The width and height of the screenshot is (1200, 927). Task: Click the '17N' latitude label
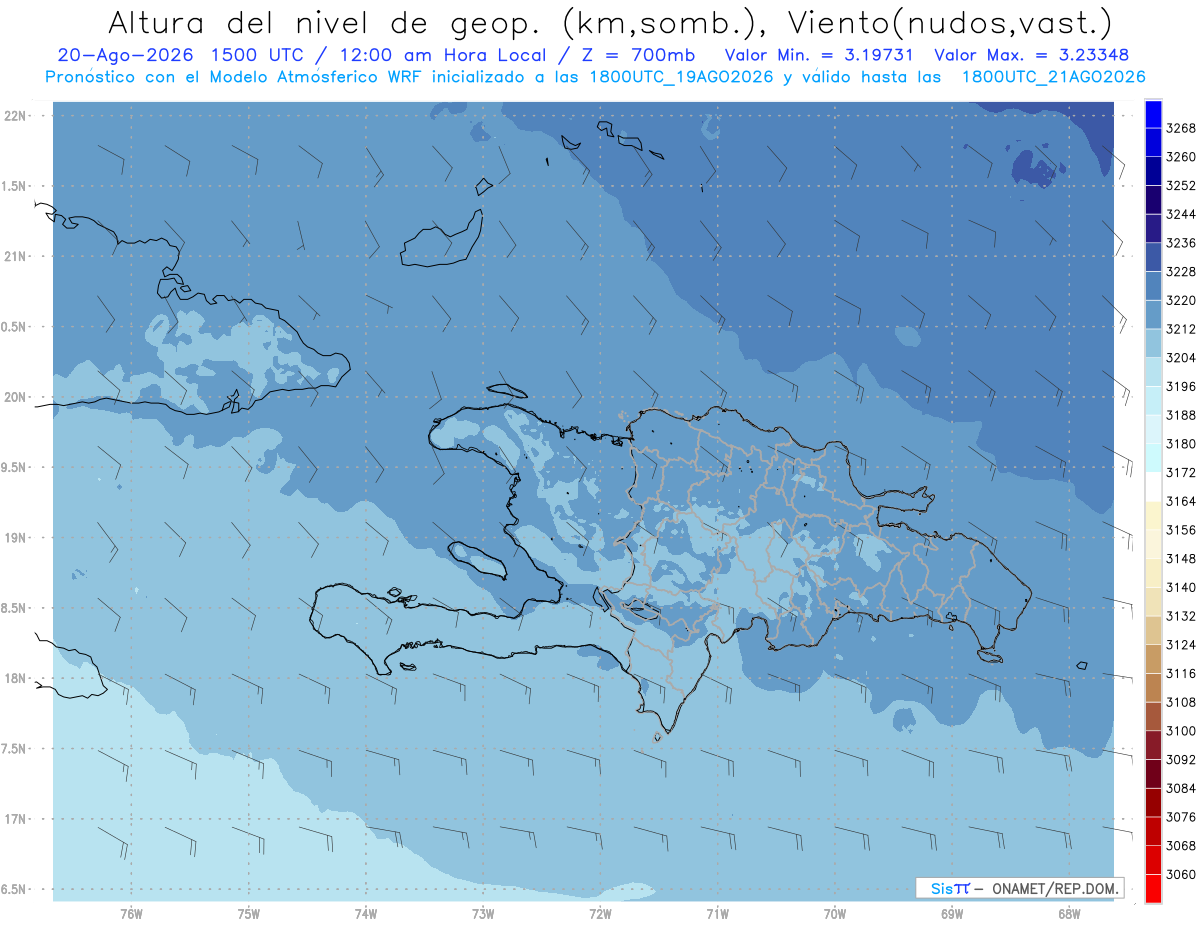(16, 819)
